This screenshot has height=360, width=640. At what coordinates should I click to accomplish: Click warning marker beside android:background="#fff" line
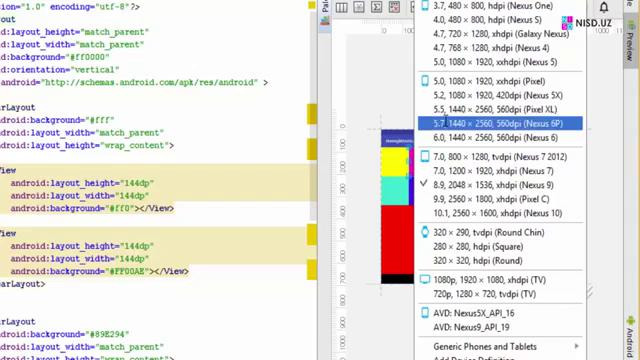[312, 114]
